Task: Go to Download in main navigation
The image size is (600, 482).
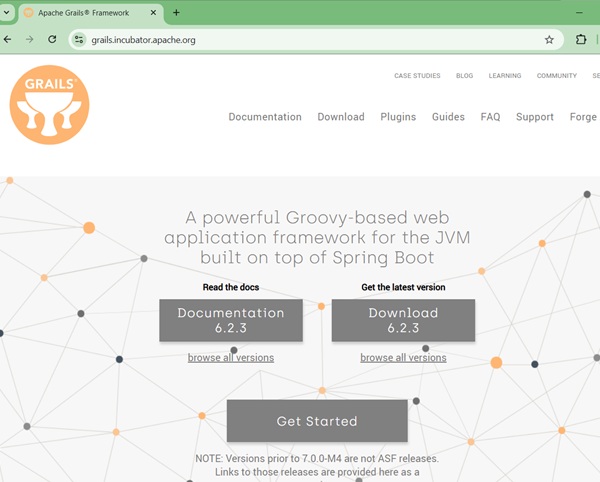Action: tap(341, 117)
